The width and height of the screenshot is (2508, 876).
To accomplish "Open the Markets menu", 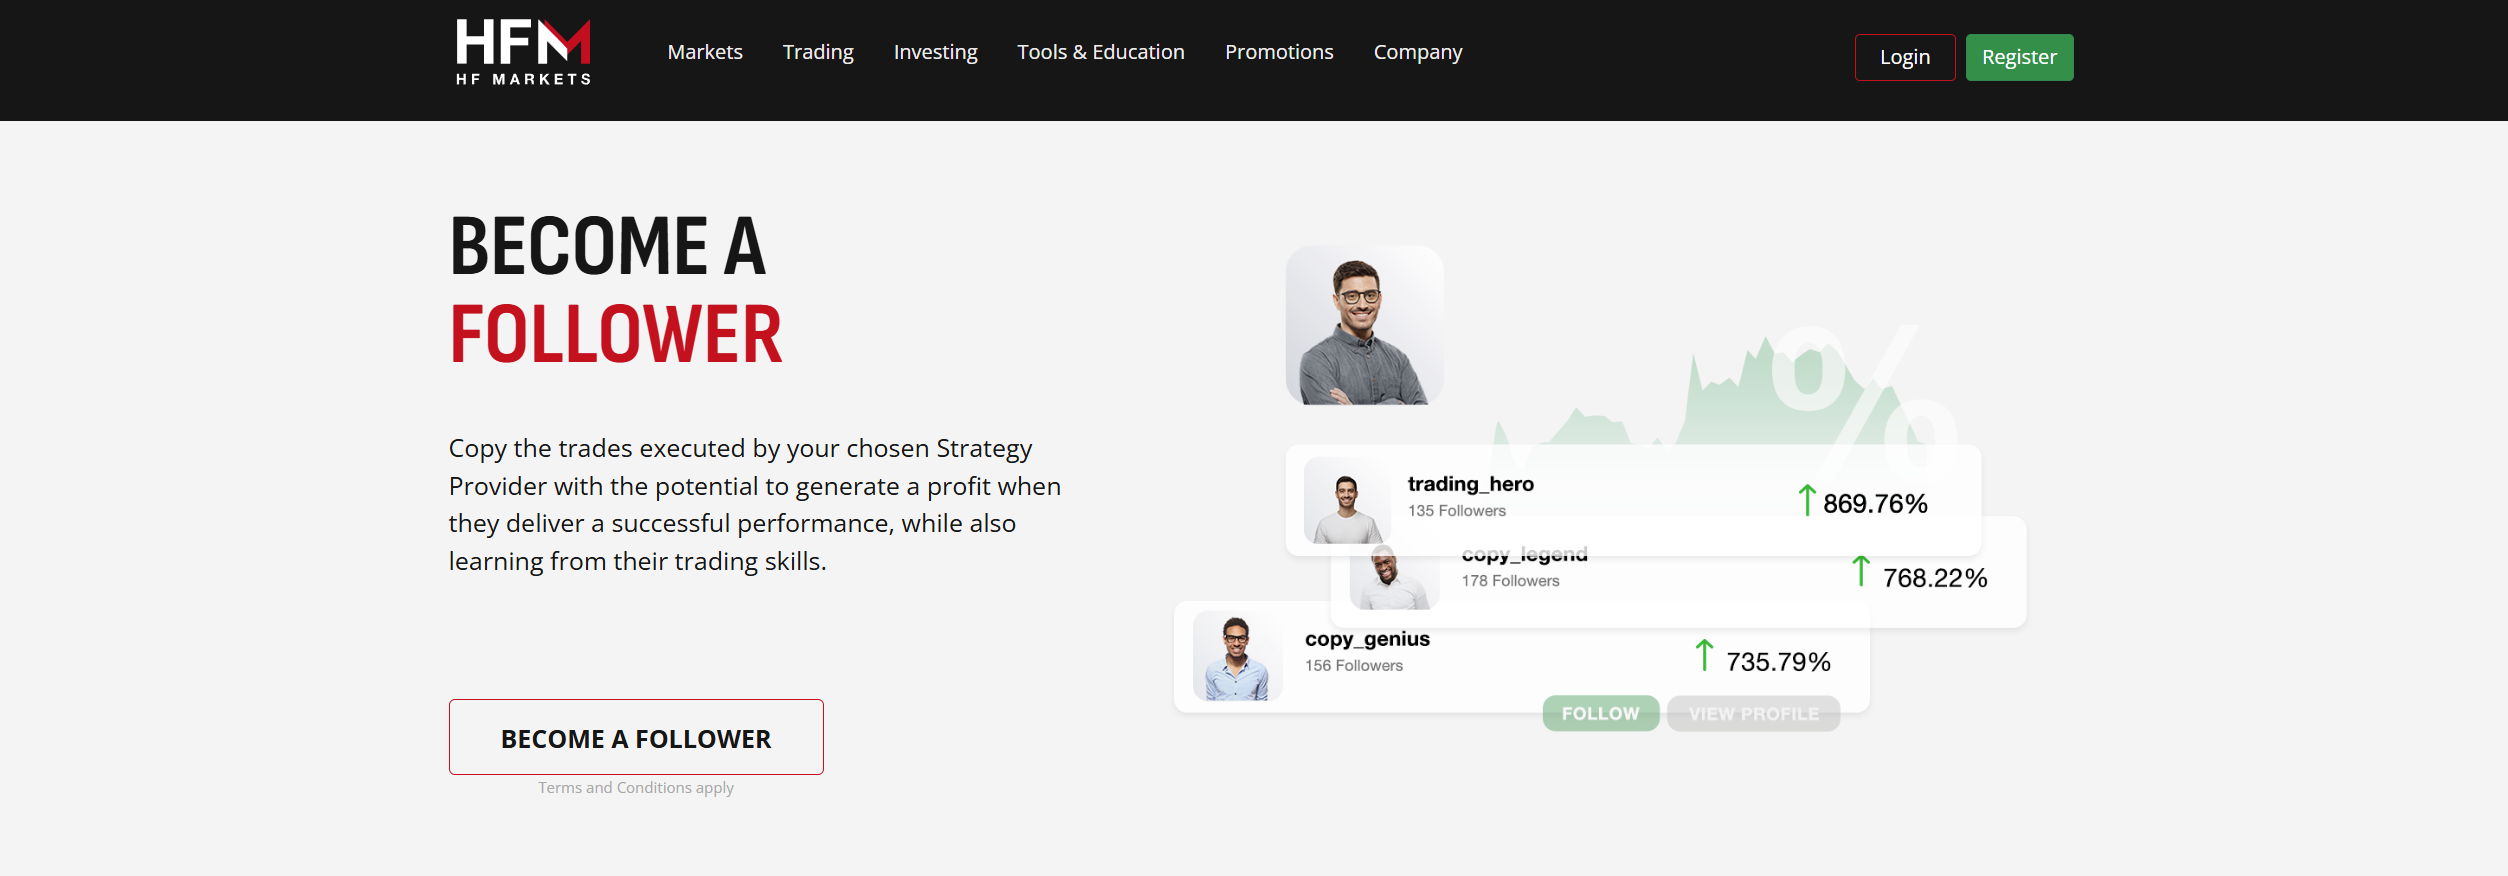I will [705, 52].
